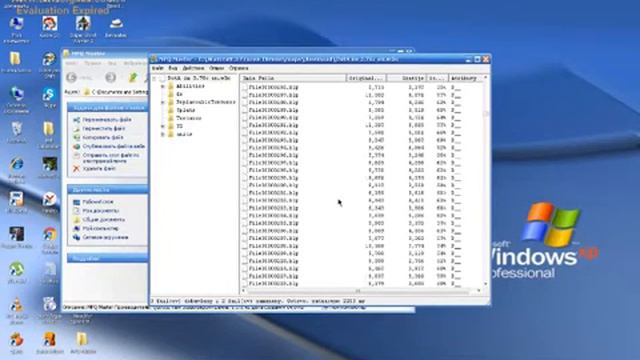Select the Recycle Bin desktop icon

16,129
